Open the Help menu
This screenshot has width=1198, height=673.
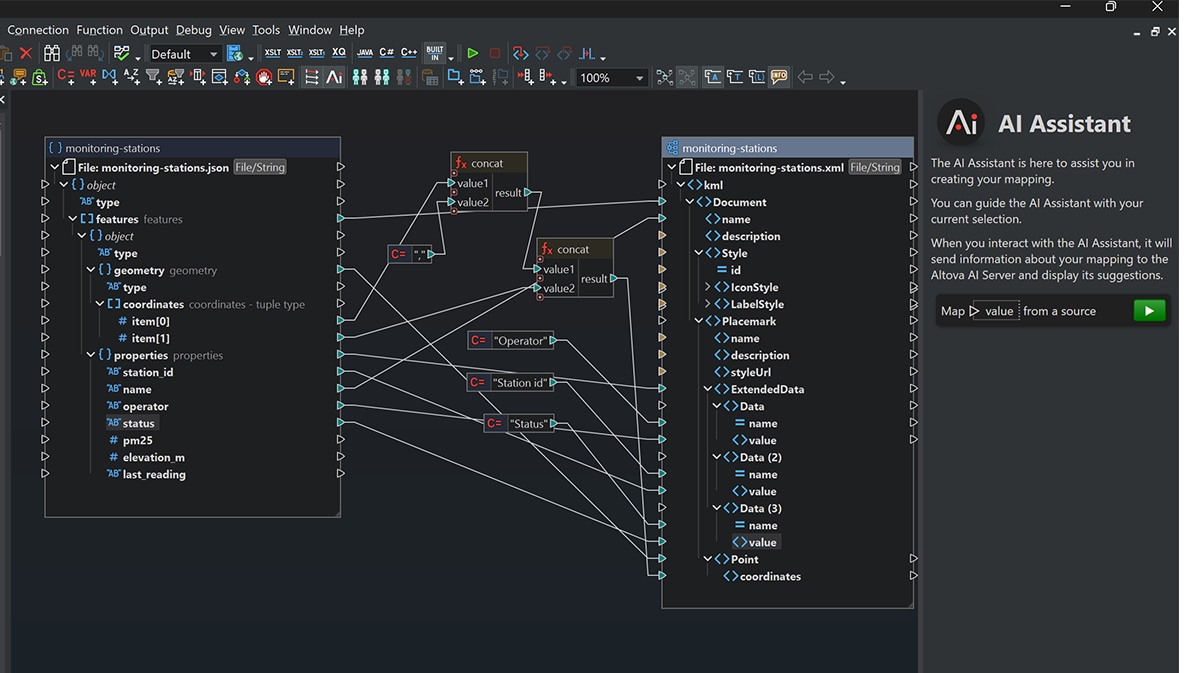click(x=351, y=30)
